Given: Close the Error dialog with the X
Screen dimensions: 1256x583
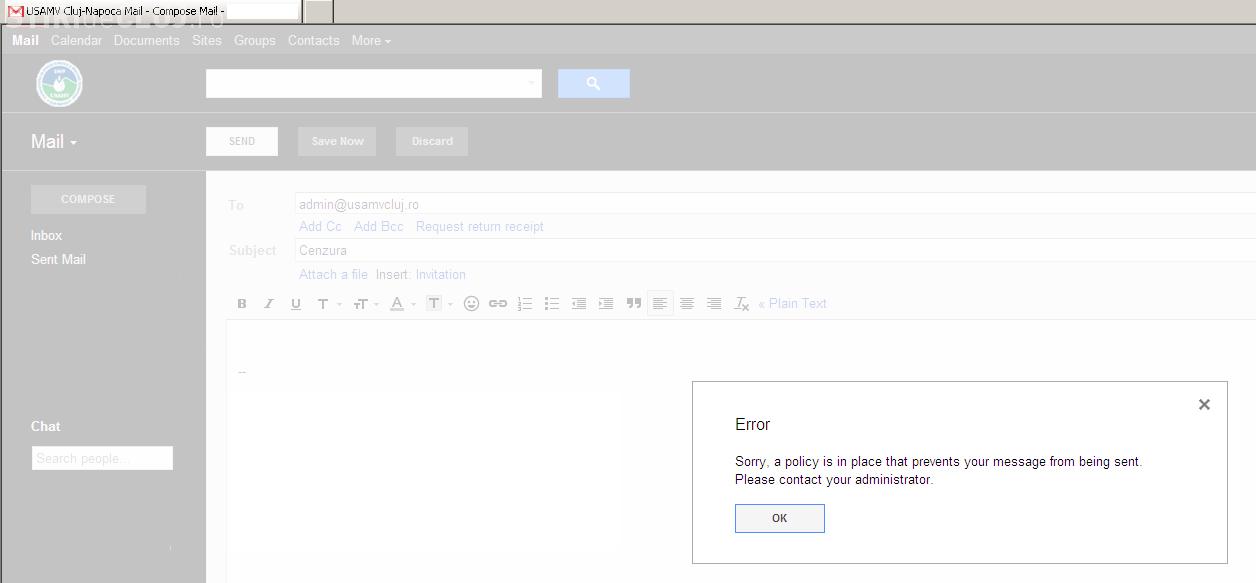Looking at the screenshot, I should coord(1204,405).
